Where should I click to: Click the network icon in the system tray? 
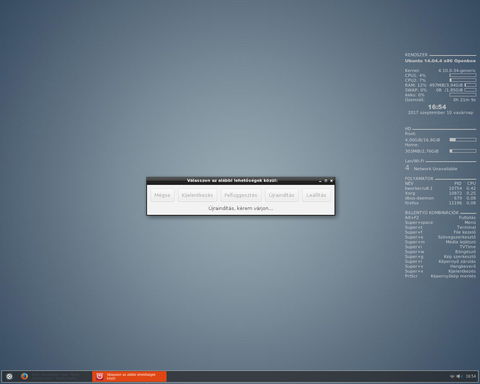pos(452,376)
